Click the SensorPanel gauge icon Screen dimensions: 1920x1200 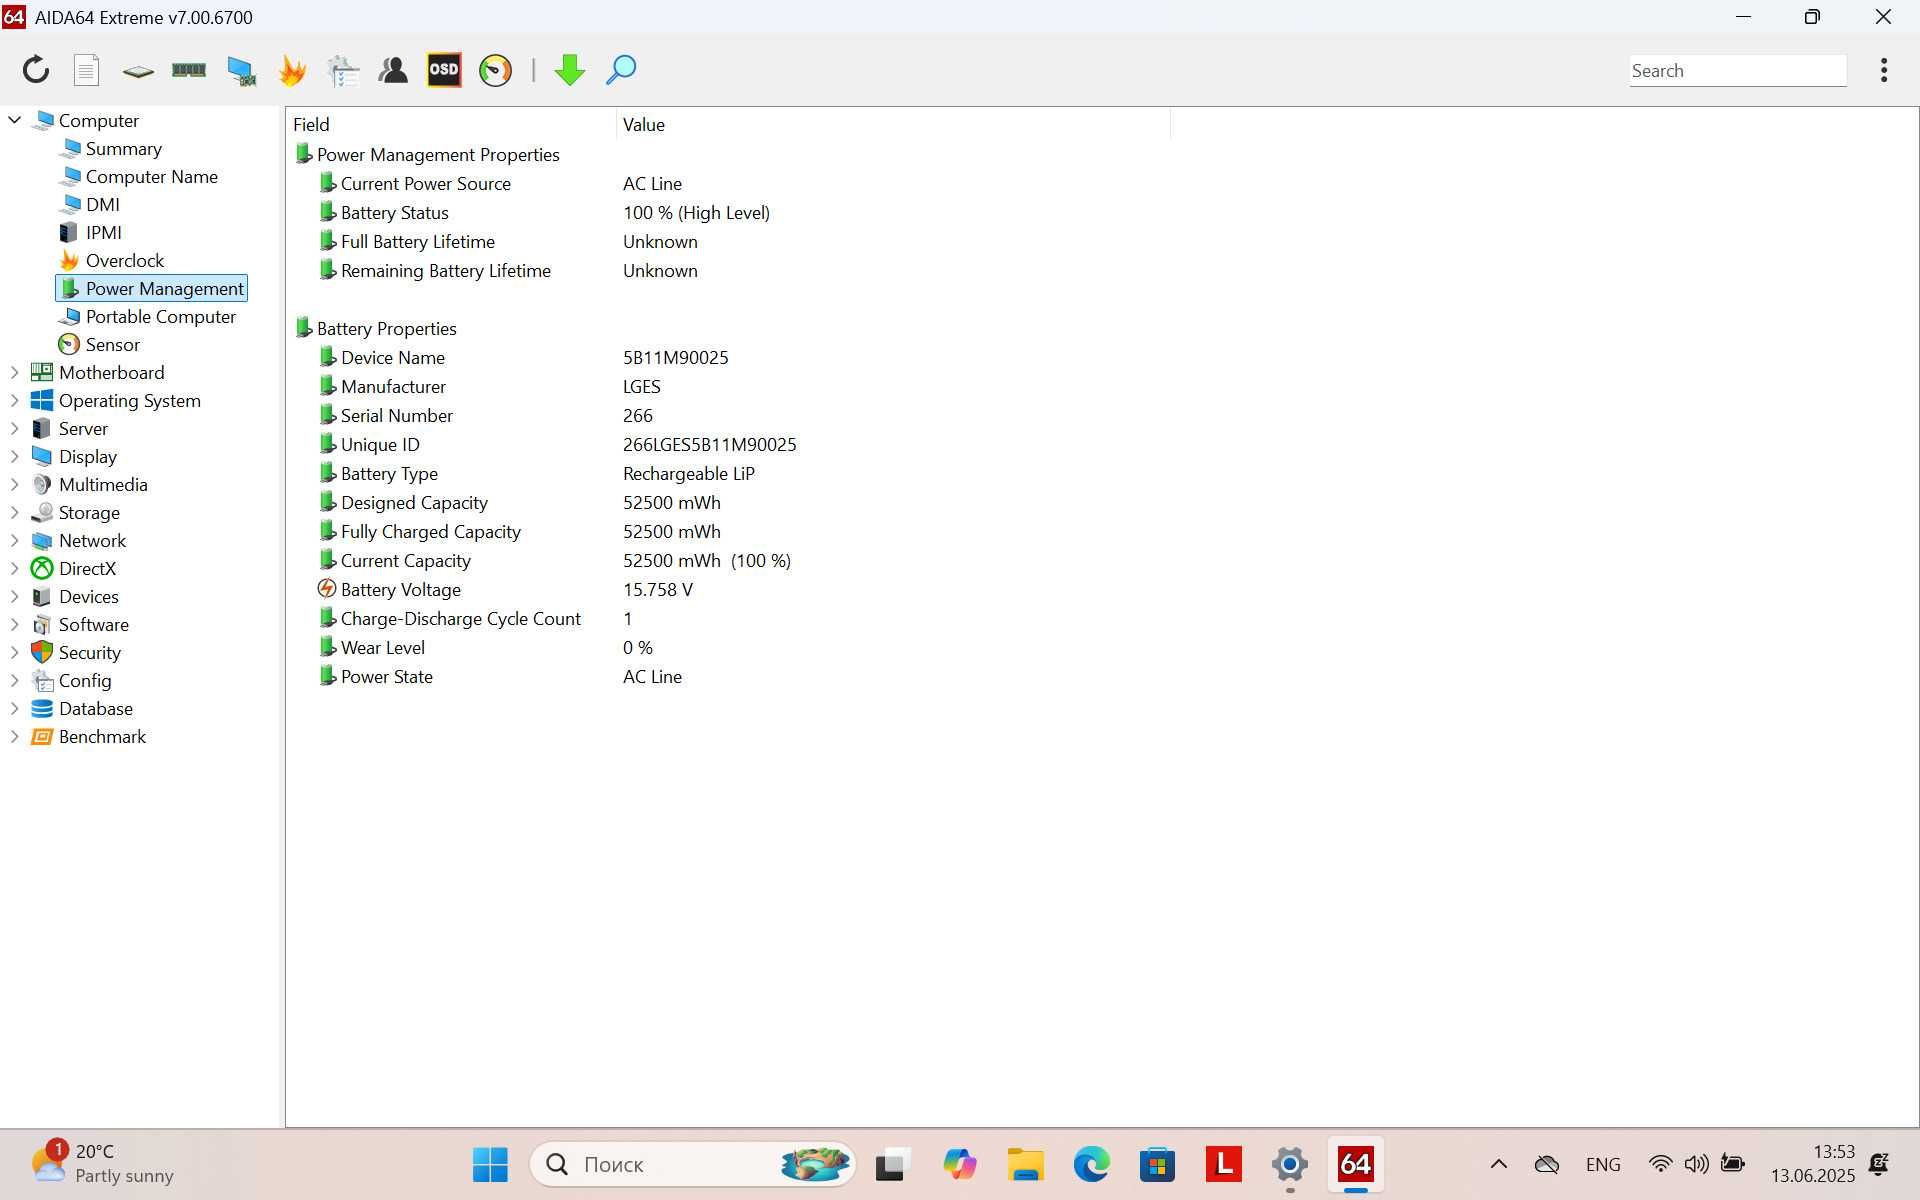495,70
